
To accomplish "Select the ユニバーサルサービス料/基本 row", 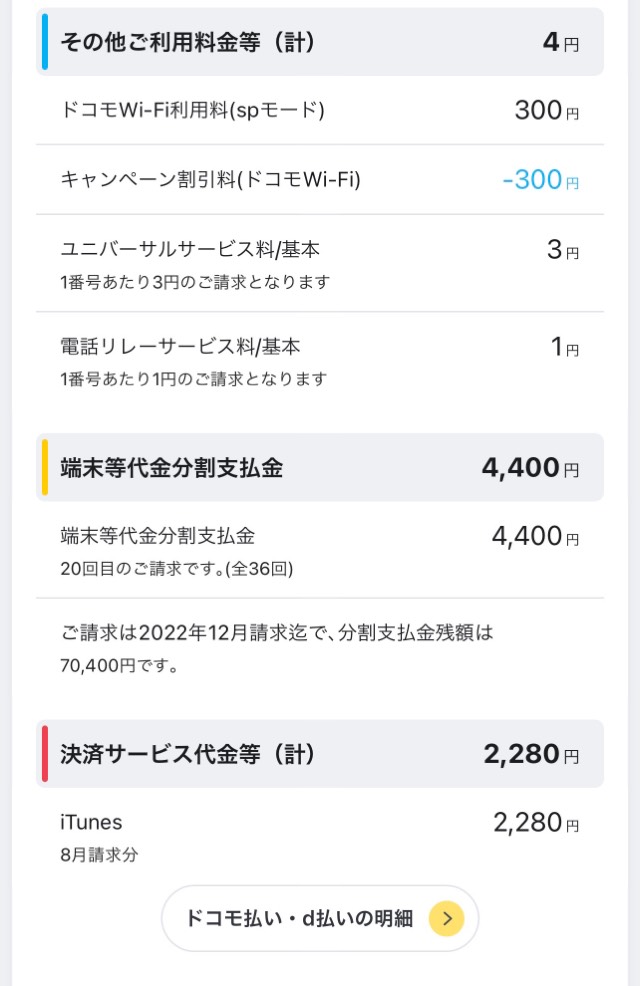I will pos(320,263).
